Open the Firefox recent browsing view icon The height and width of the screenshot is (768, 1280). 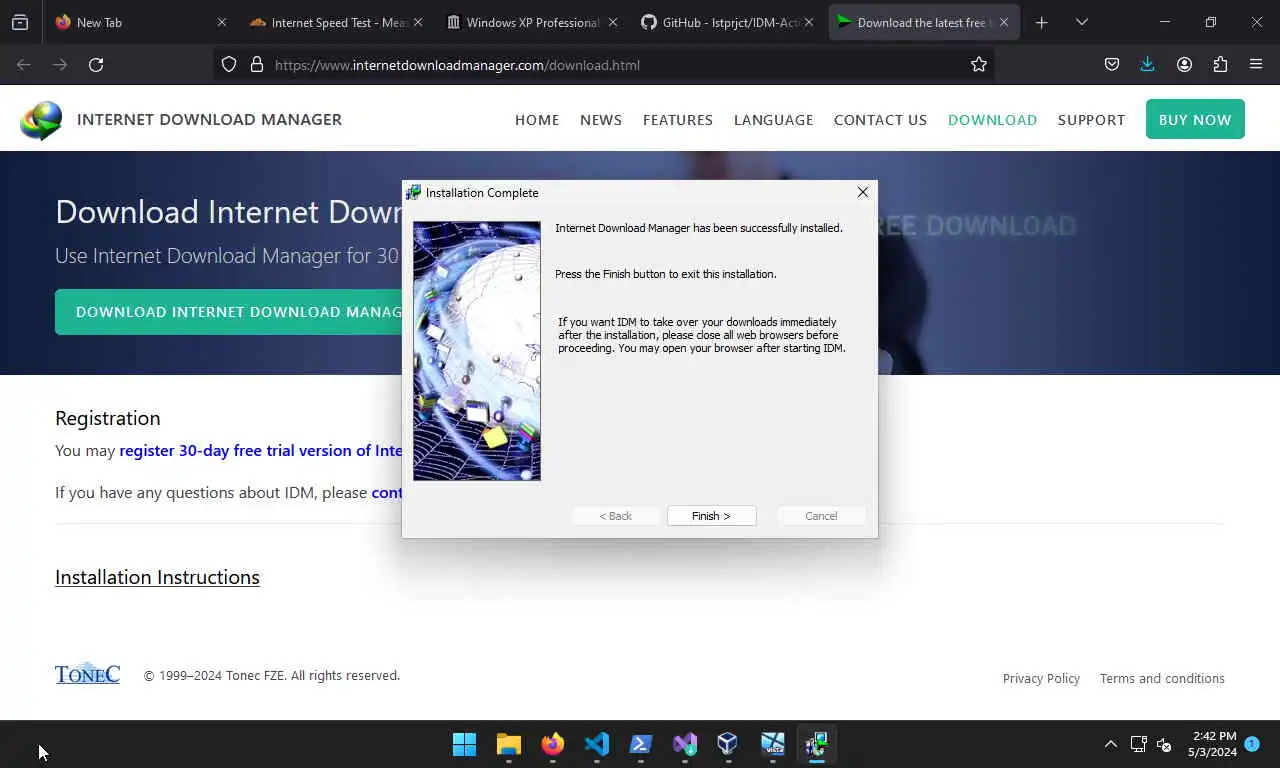(20, 22)
